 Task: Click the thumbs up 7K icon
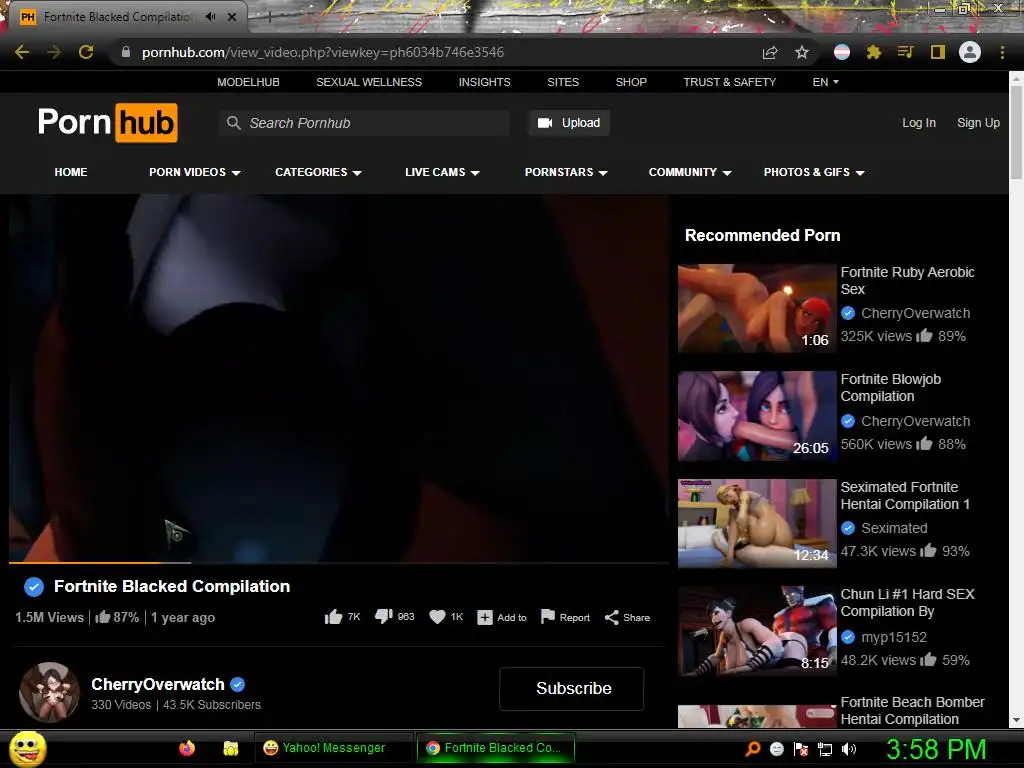tap(333, 617)
